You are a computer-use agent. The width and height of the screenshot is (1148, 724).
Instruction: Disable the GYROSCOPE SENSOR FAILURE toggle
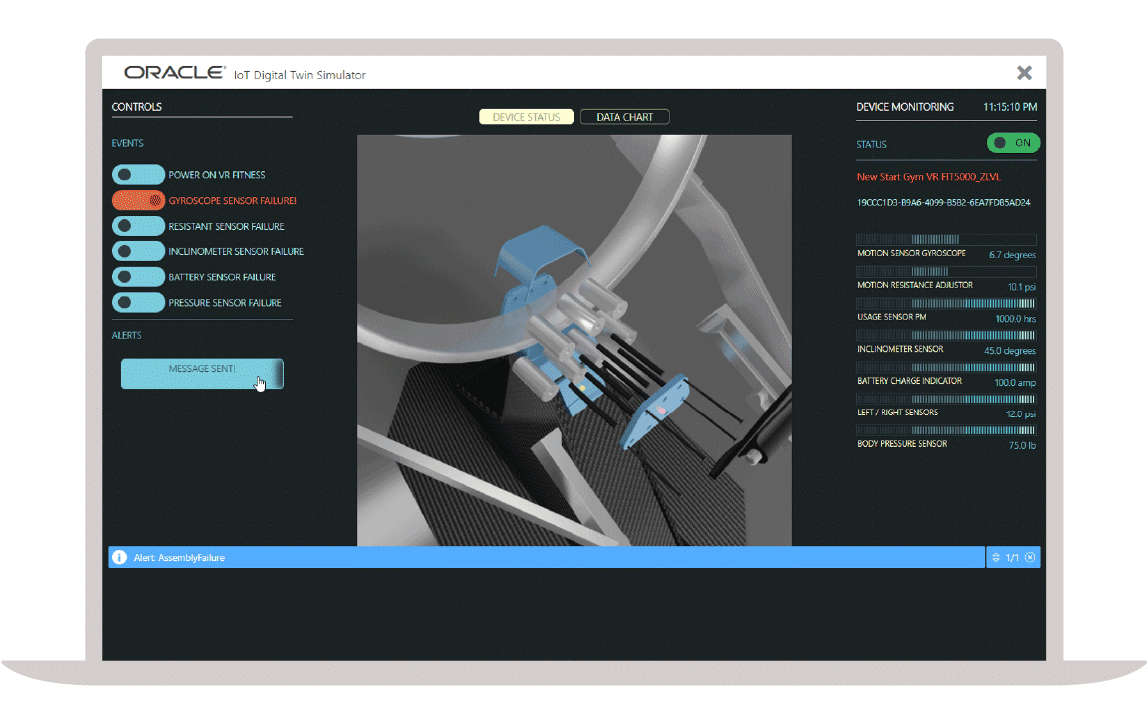139,200
